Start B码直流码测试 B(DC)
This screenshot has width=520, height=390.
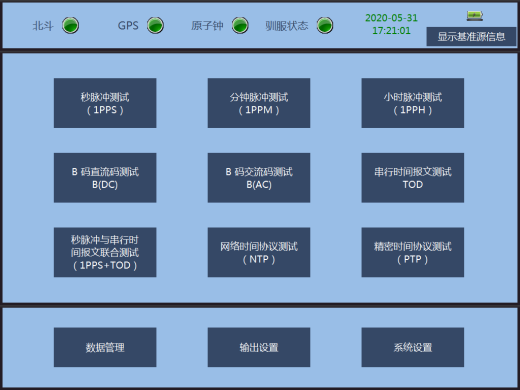pyautogui.click(x=105, y=178)
